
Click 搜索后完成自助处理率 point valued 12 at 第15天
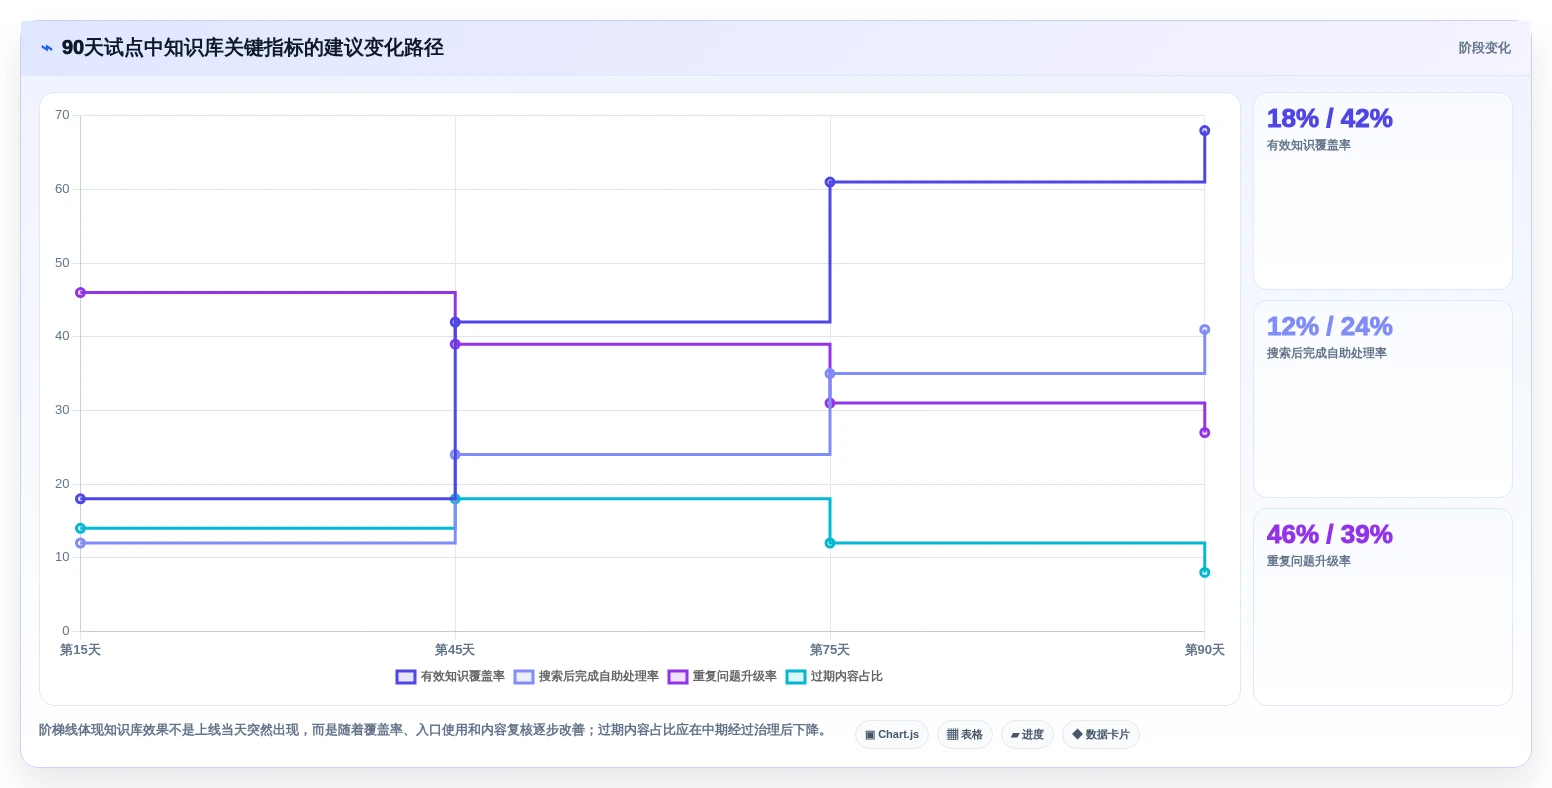80,543
